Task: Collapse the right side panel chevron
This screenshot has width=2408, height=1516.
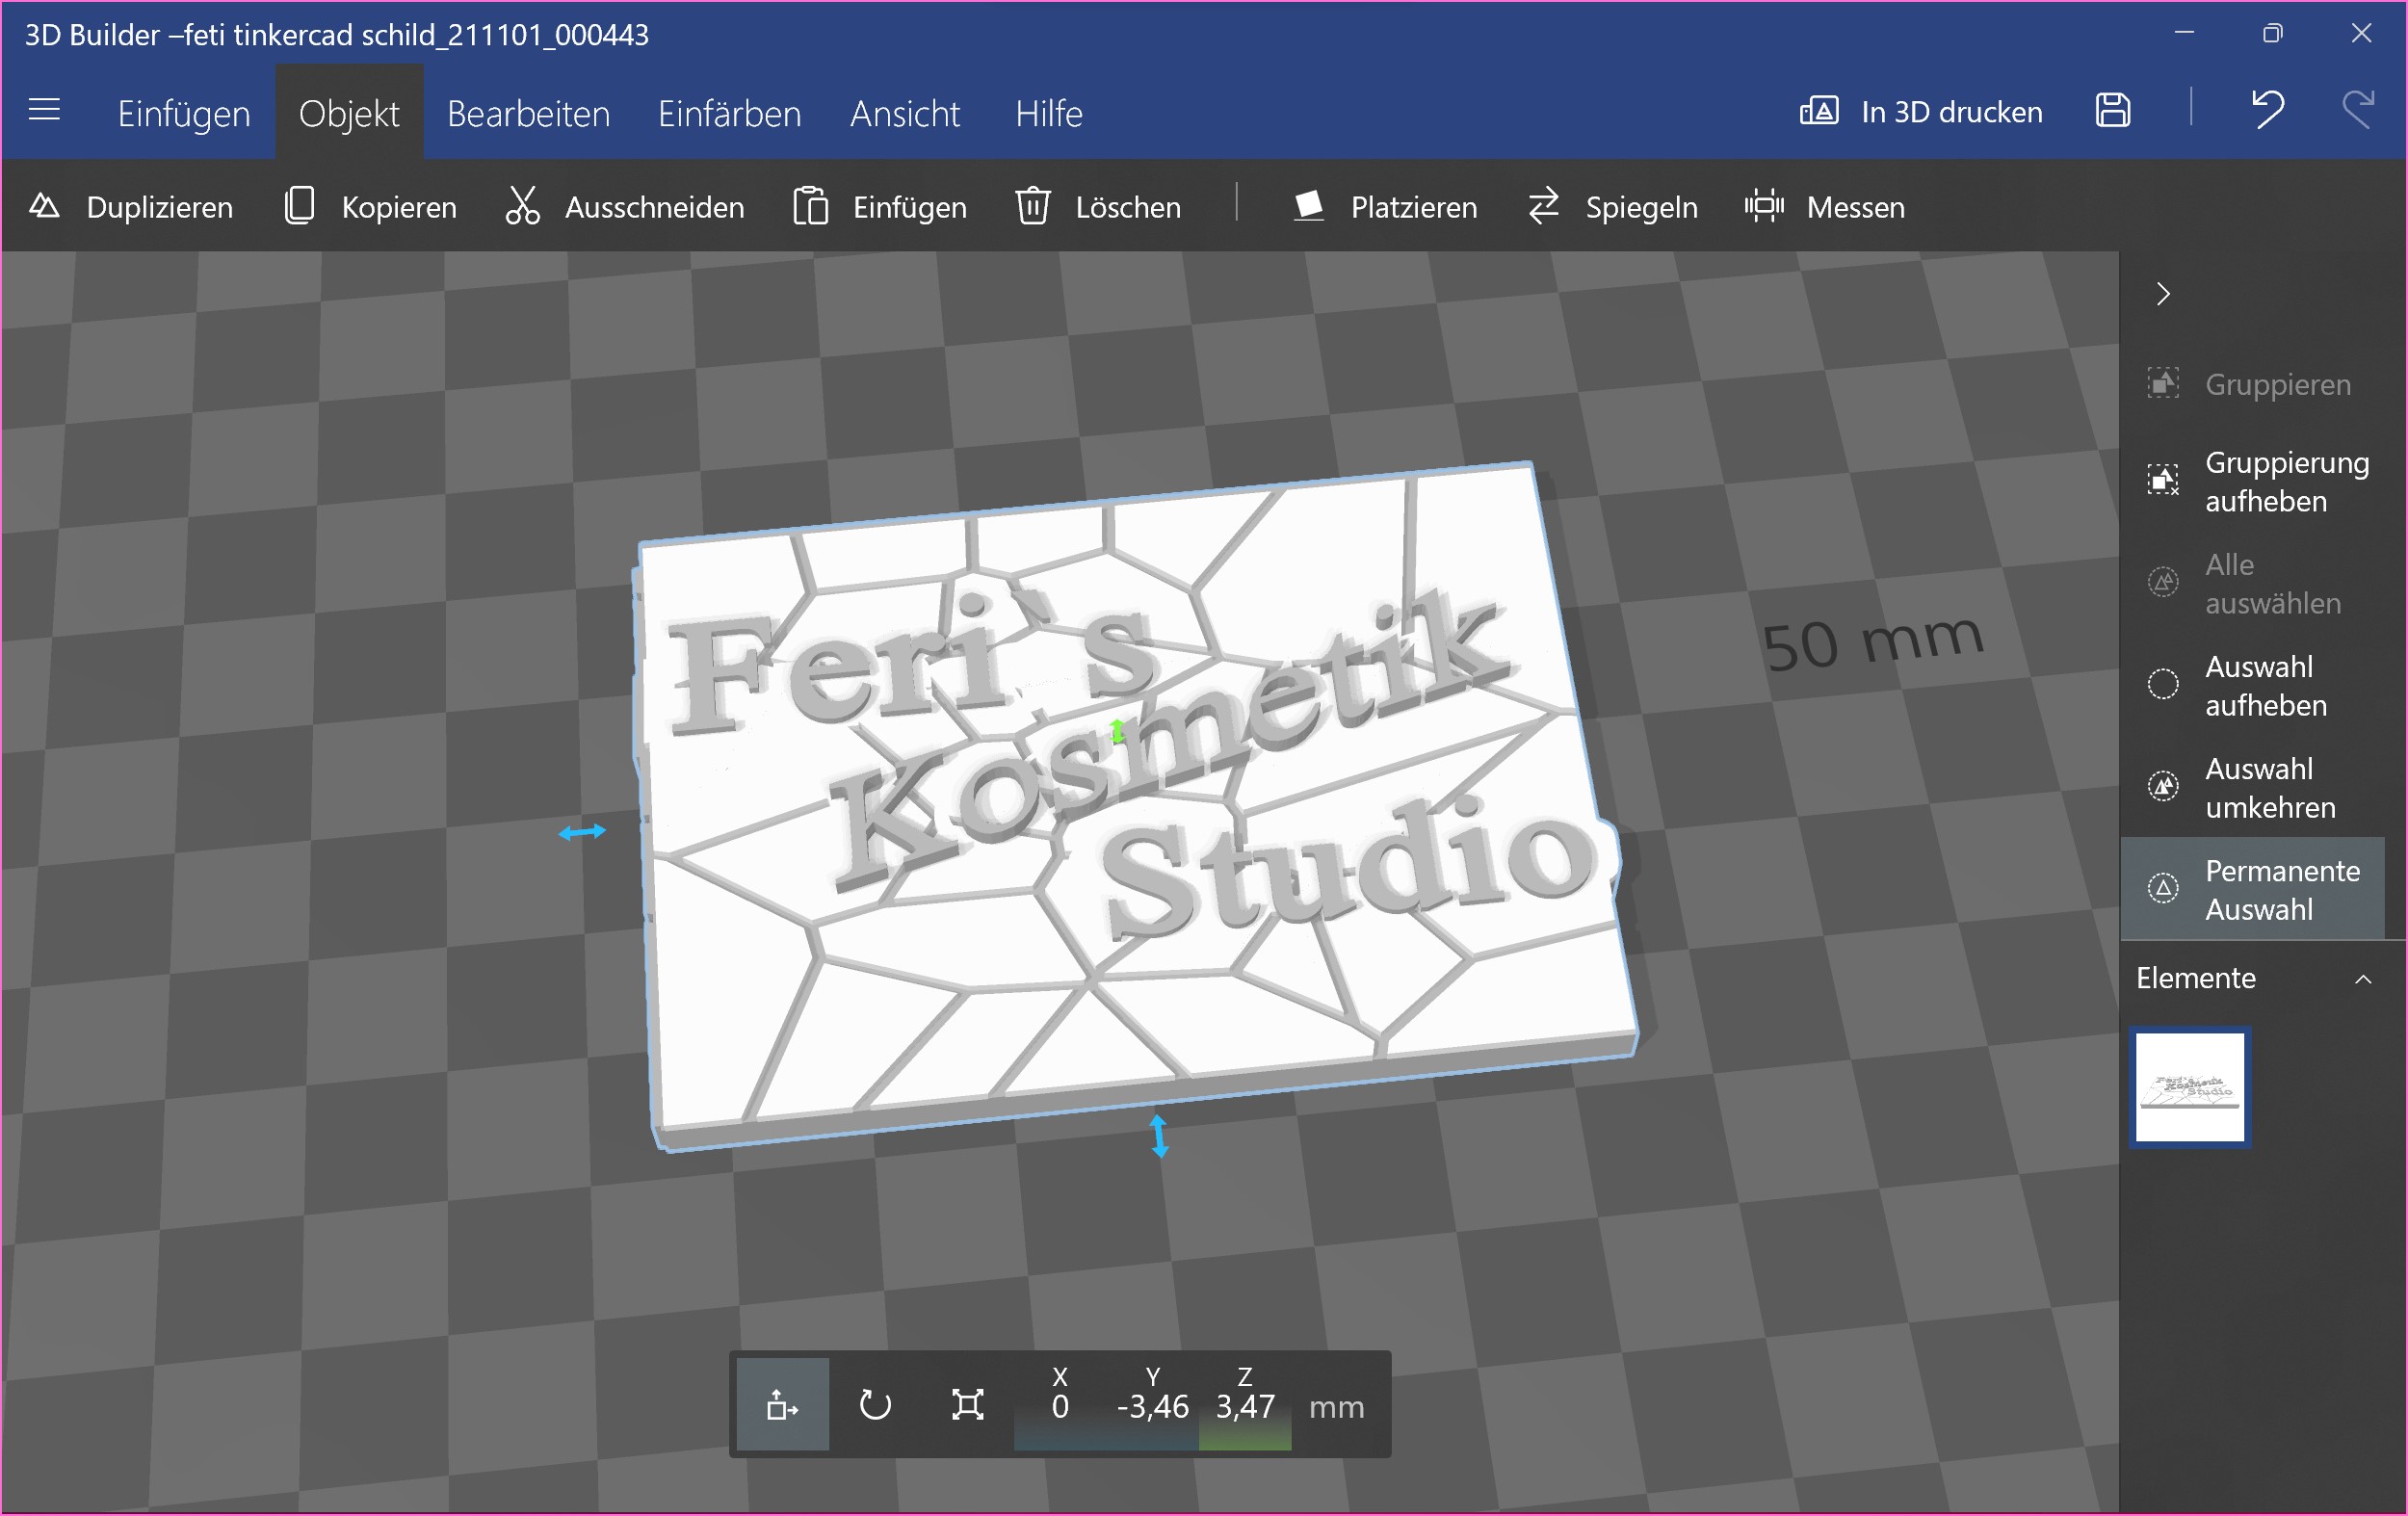Action: point(2163,294)
